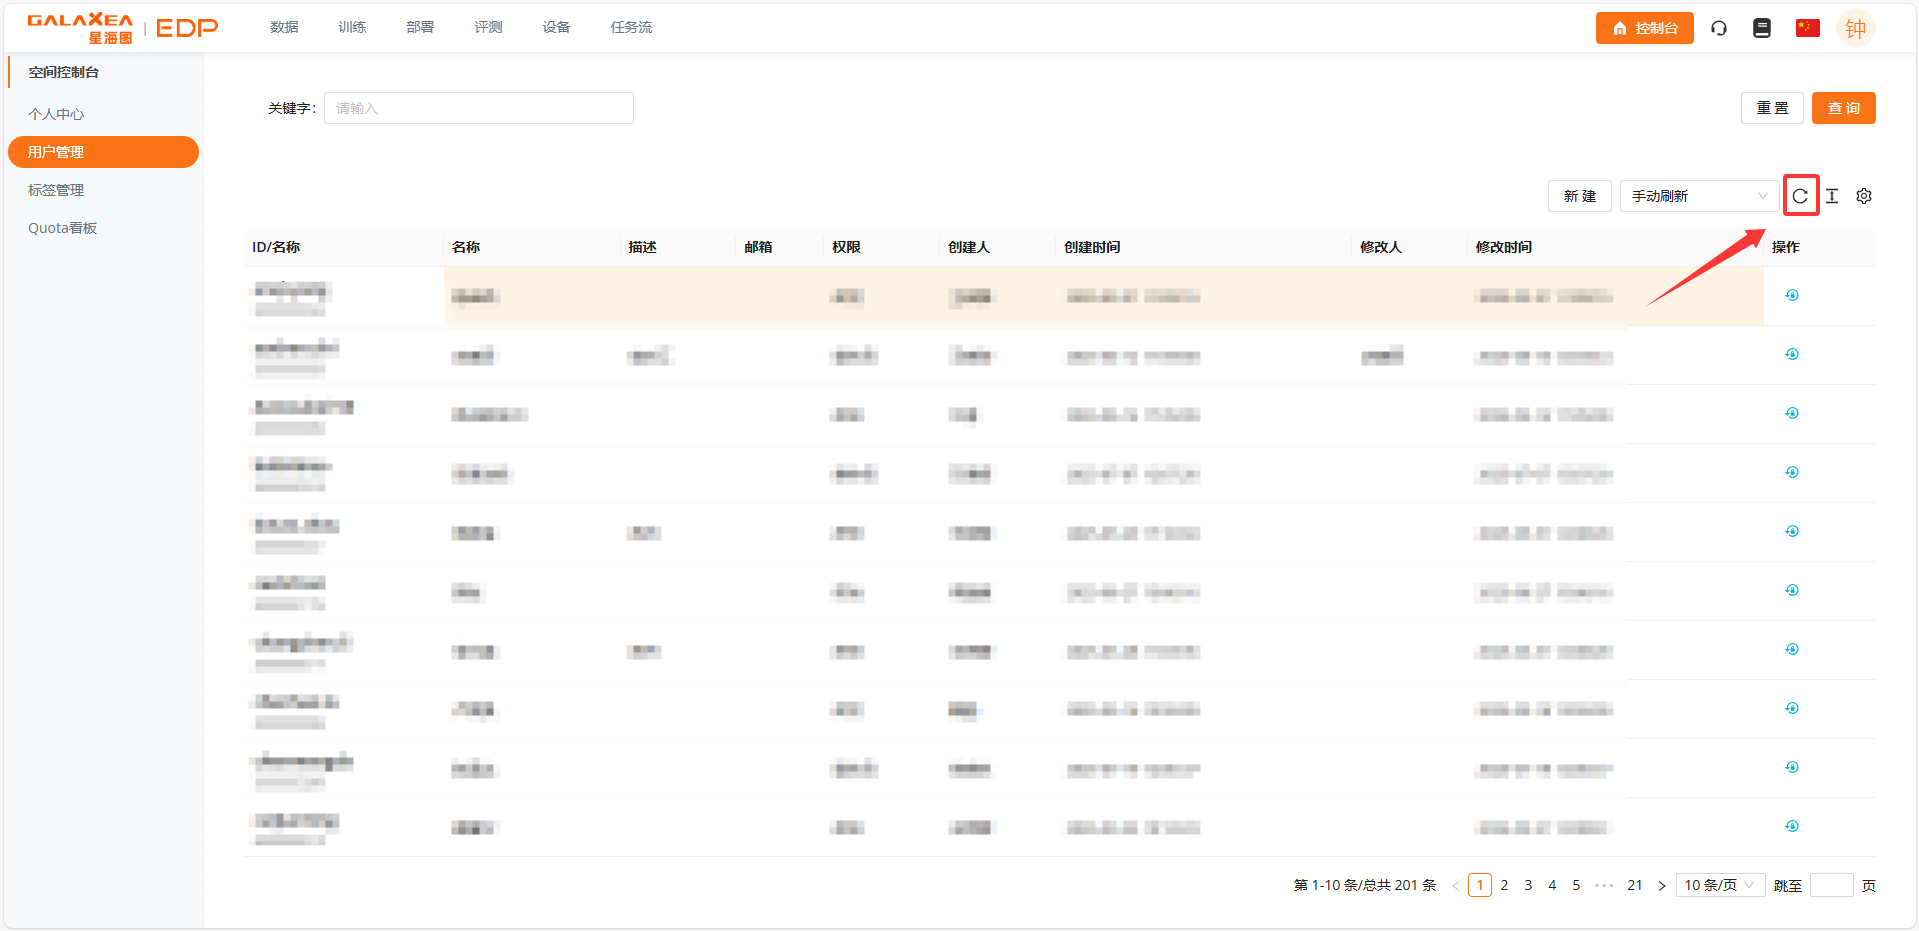Open the 10 条/页 page size dropdown
Screen dimensions: 1919x931
pyautogui.click(x=1719, y=885)
